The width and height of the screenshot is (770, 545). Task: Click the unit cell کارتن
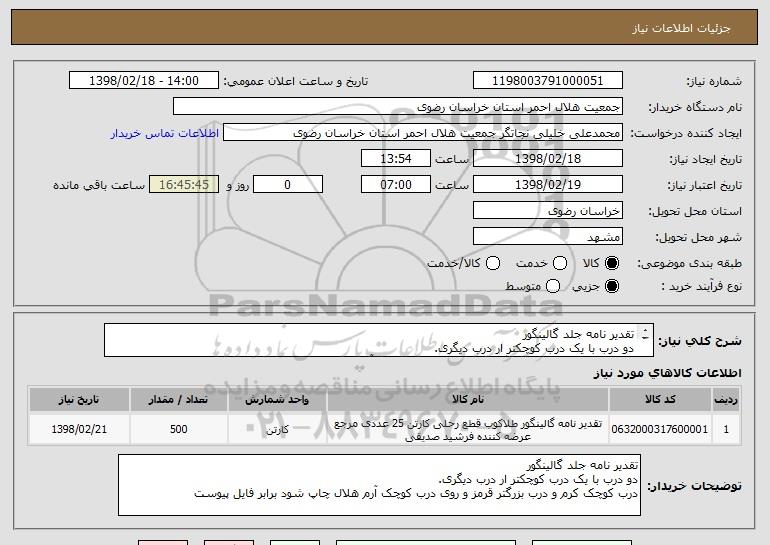pos(277,430)
